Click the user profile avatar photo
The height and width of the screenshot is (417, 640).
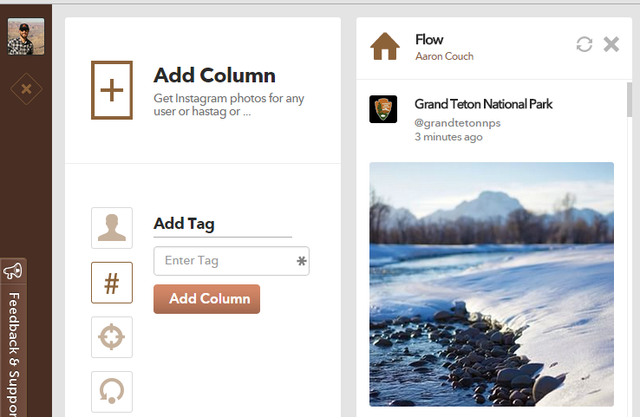tap(26, 37)
